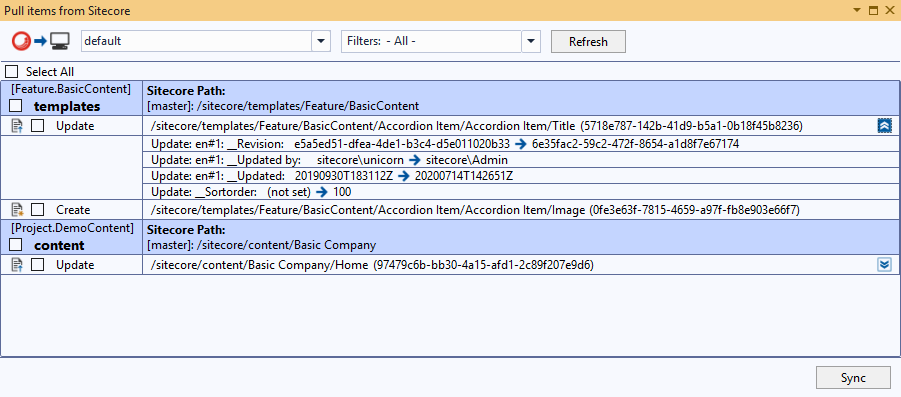Check the content group checkbox

(16, 245)
